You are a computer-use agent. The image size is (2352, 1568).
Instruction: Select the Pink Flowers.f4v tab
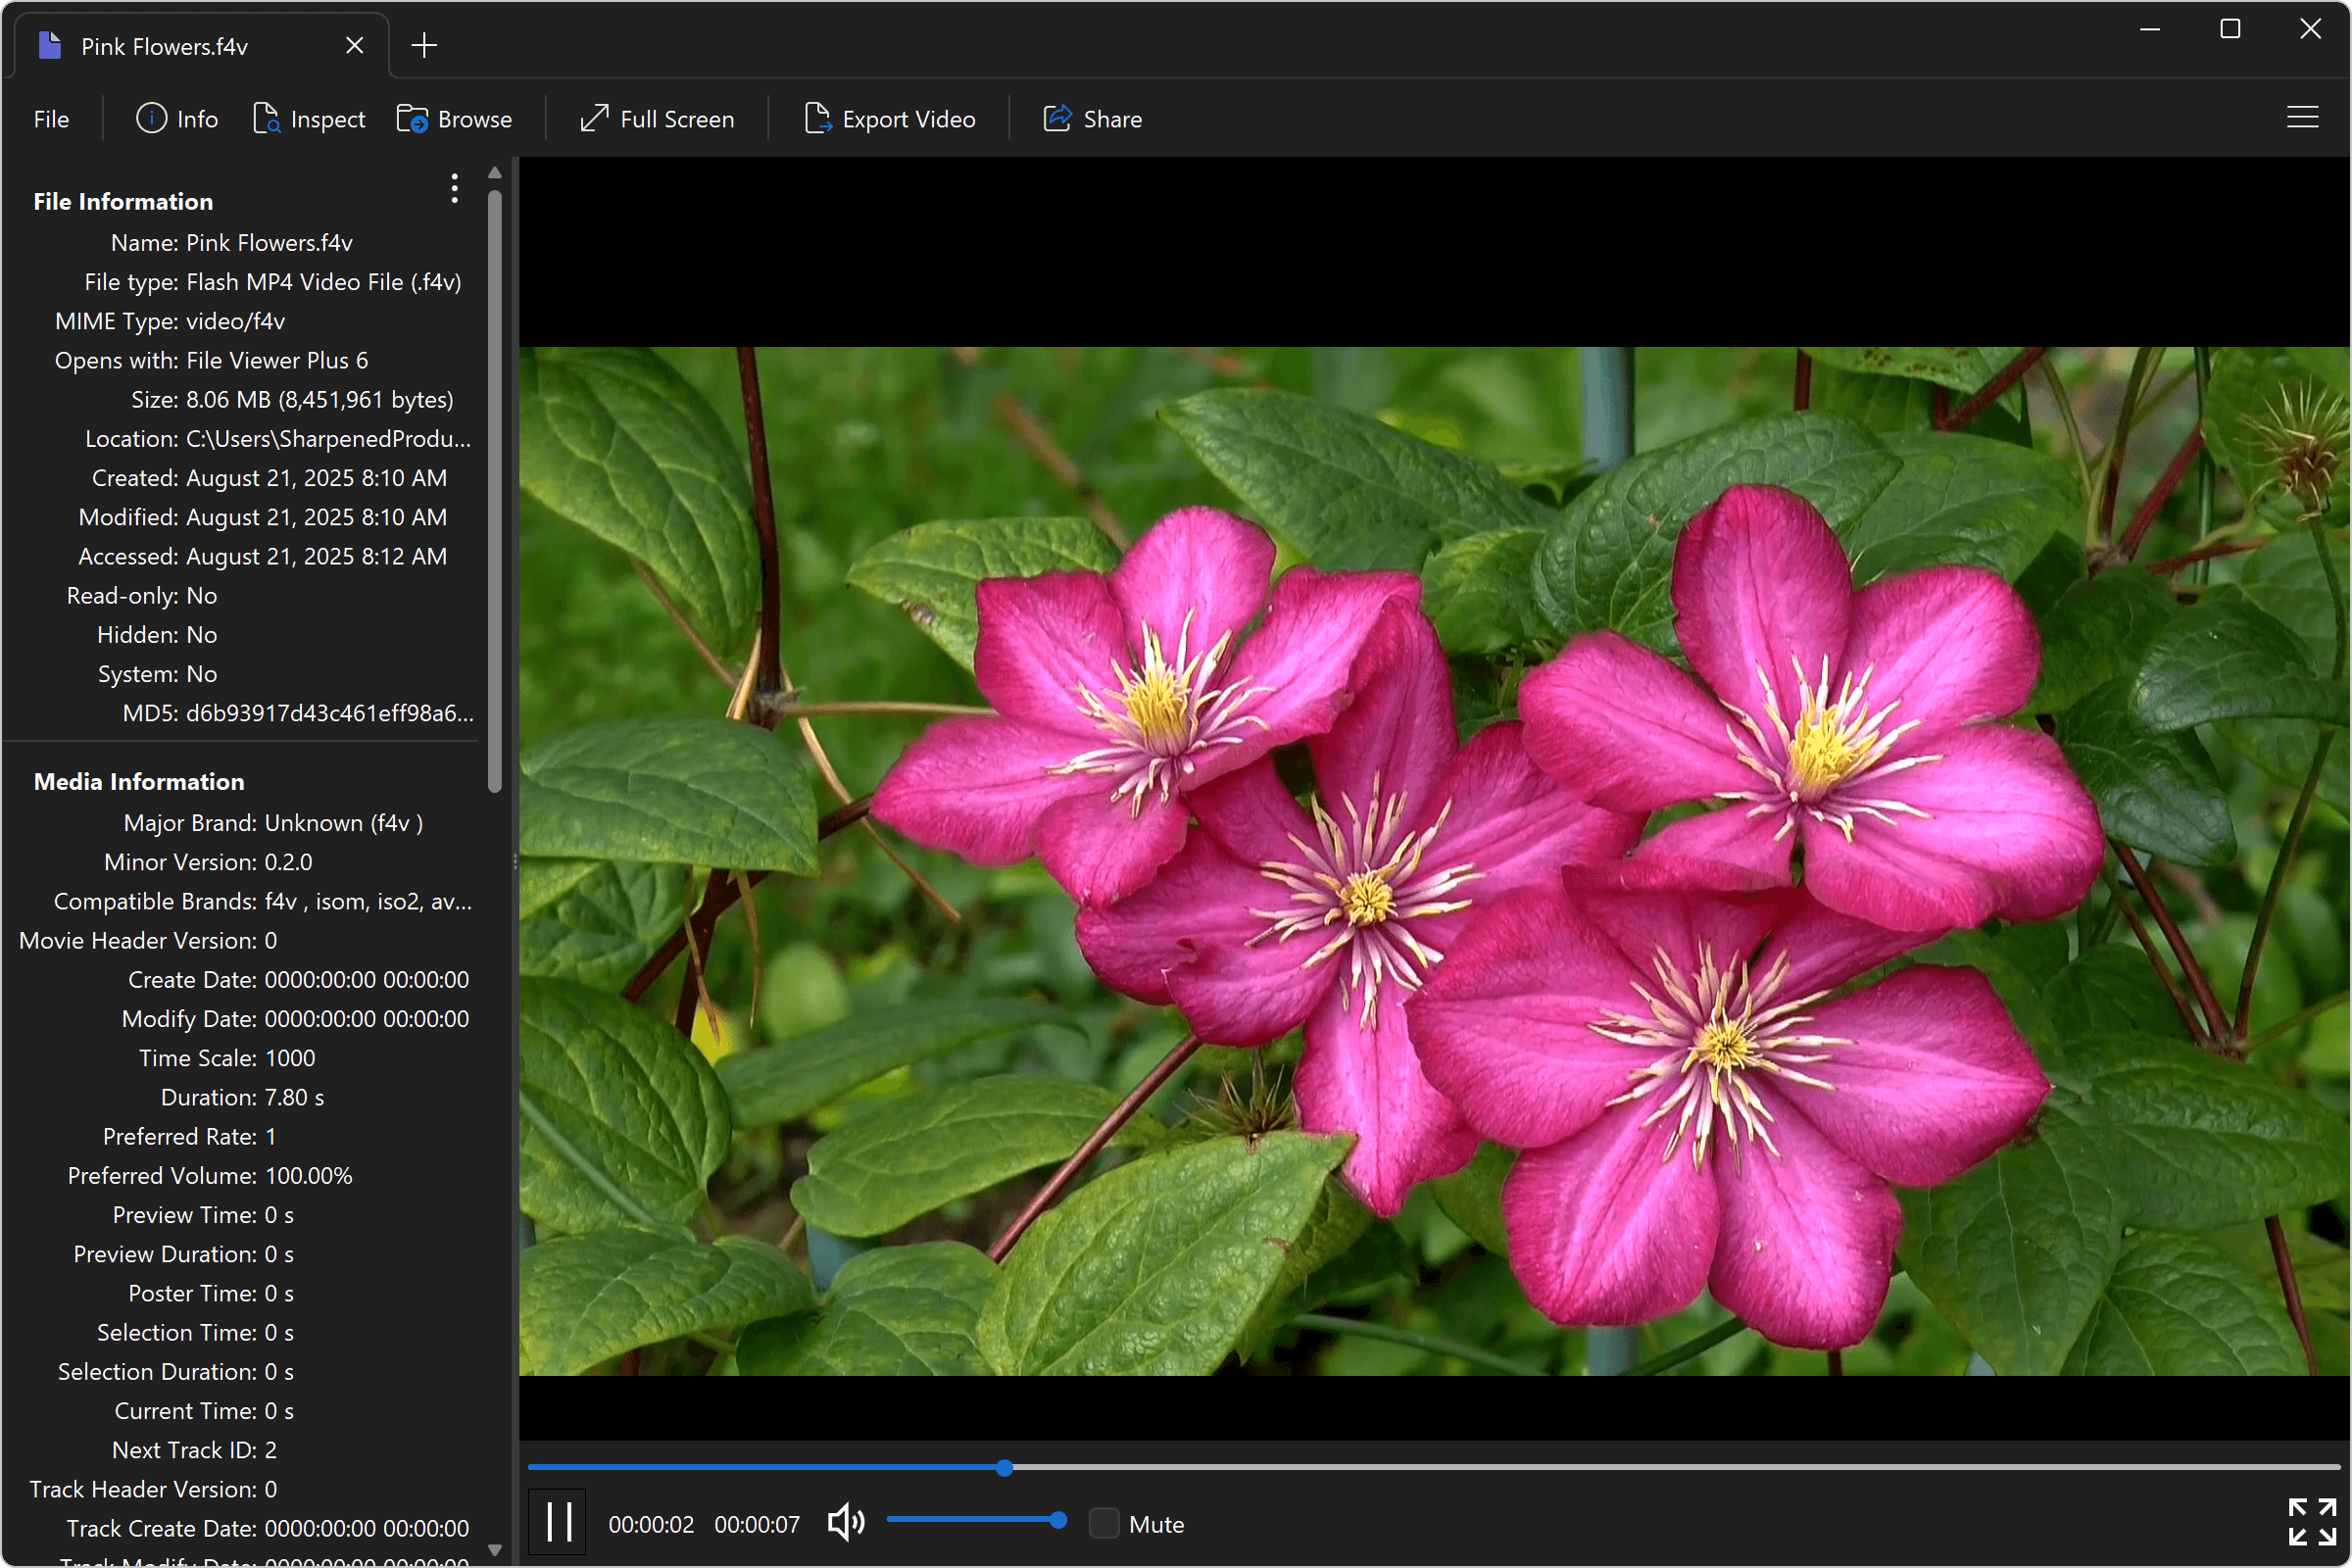[165, 45]
